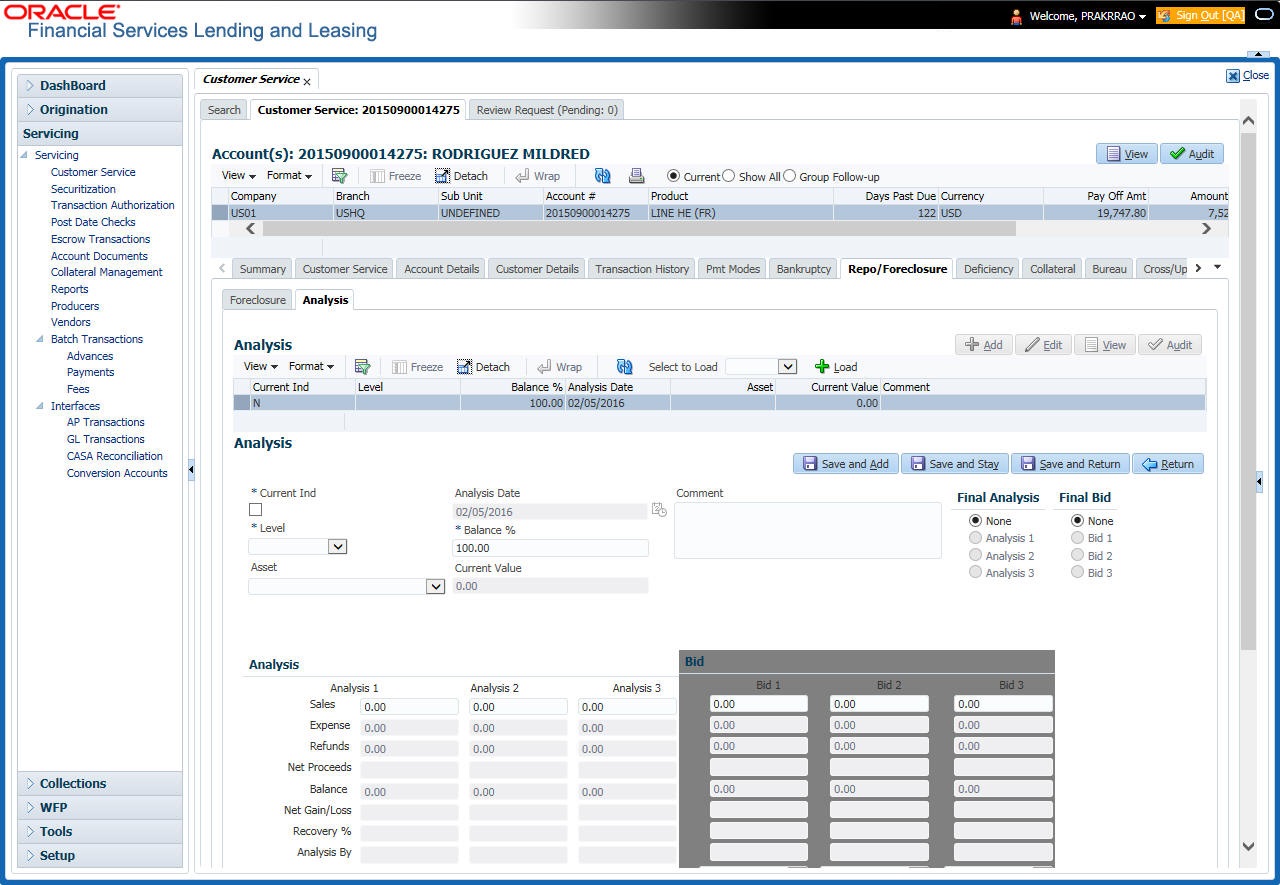Open Format menu in Accounts toolbar
The width and height of the screenshot is (1280, 885).
289,175
